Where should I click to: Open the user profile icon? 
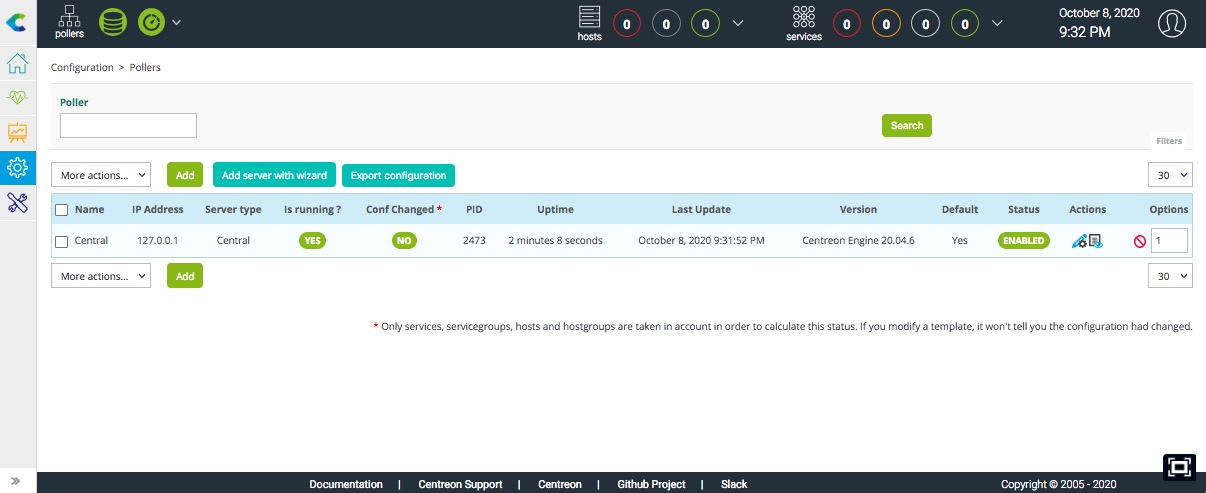(x=1171, y=23)
